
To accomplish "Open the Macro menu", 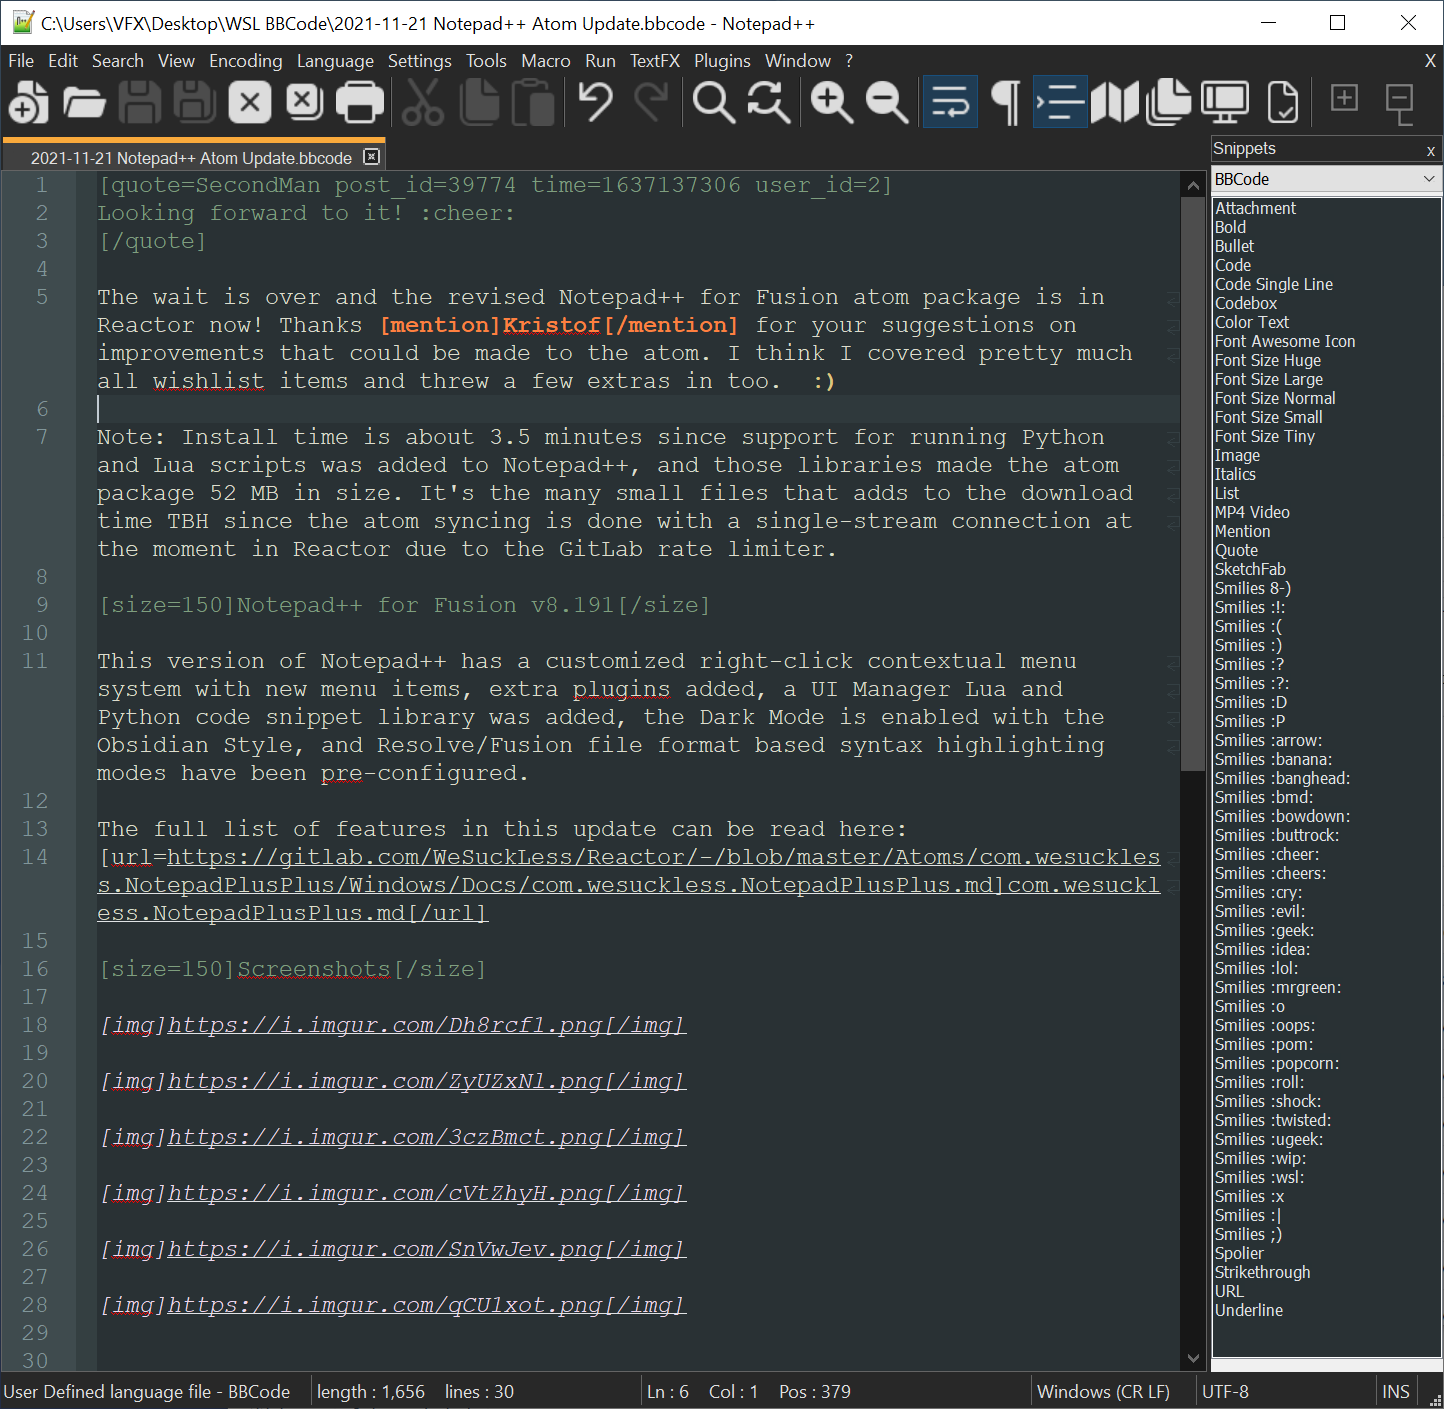I will click(546, 61).
